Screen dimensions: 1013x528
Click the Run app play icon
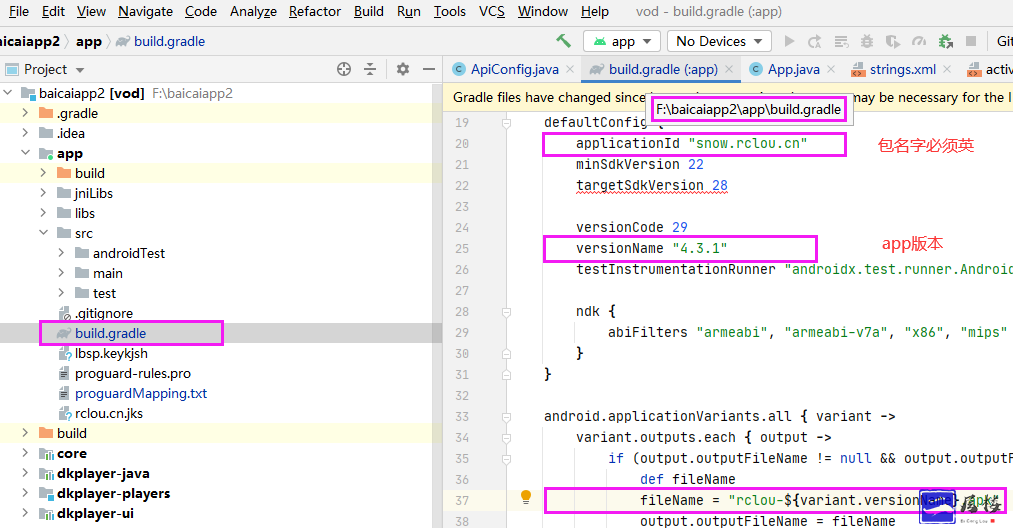tap(789, 41)
